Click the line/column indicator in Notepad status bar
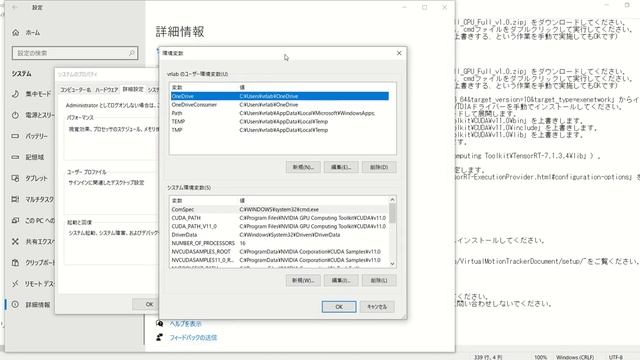The width and height of the screenshot is (640, 360). point(488,357)
